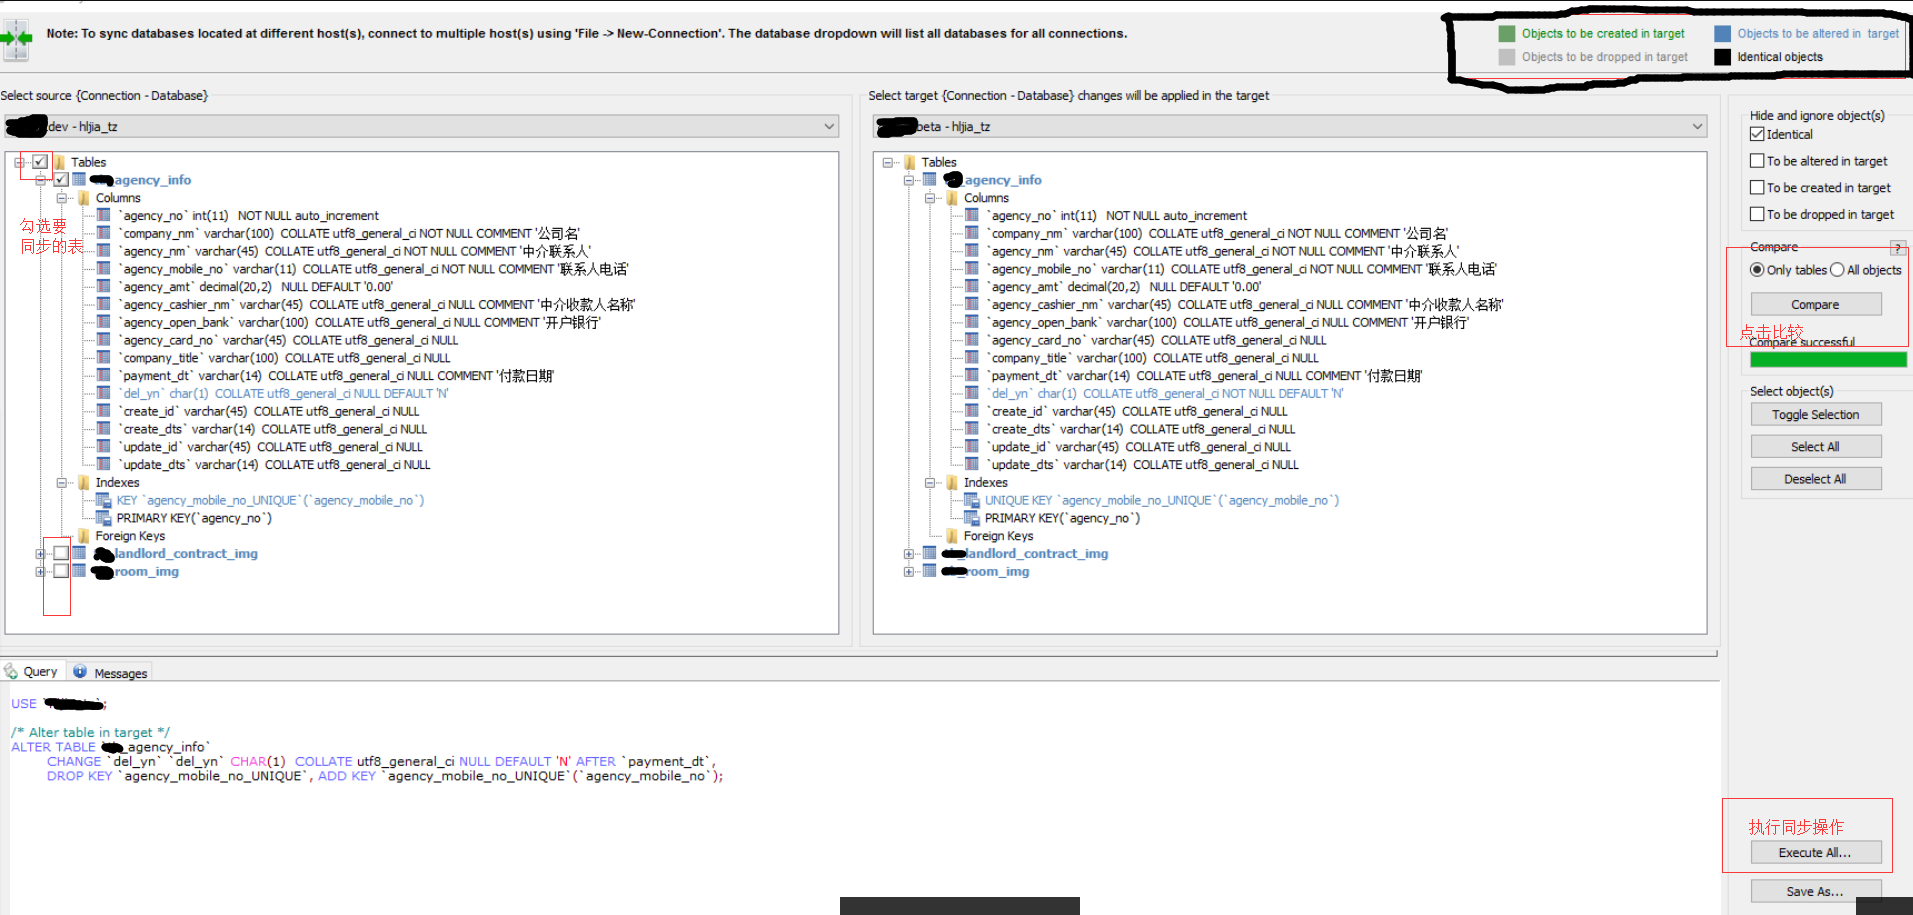The width and height of the screenshot is (1913, 915).
Task: Click the blue altered-in-target legend swatch
Action: pyautogui.click(x=1722, y=33)
